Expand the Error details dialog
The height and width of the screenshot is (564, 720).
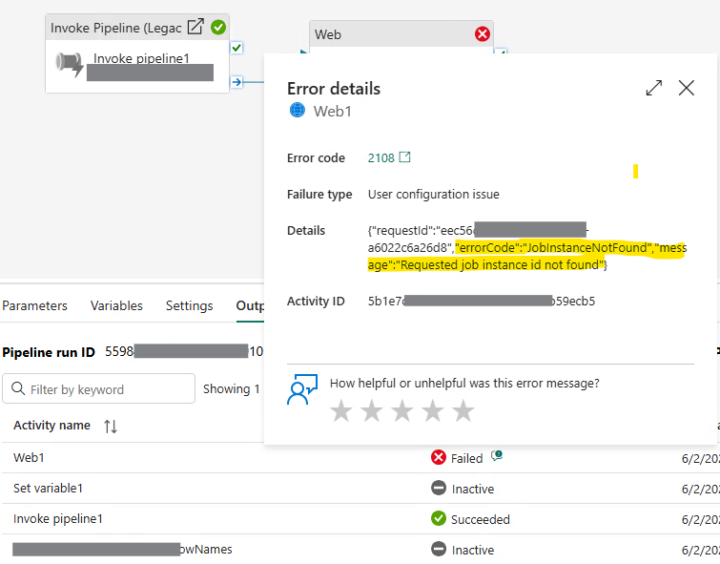click(654, 88)
